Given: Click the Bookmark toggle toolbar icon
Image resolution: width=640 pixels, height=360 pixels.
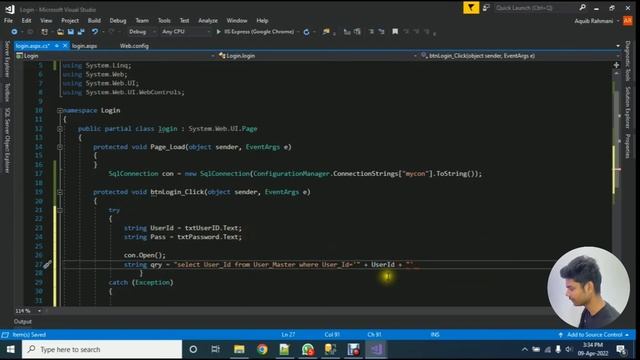Looking at the screenshot, I should click(x=395, y=31).
